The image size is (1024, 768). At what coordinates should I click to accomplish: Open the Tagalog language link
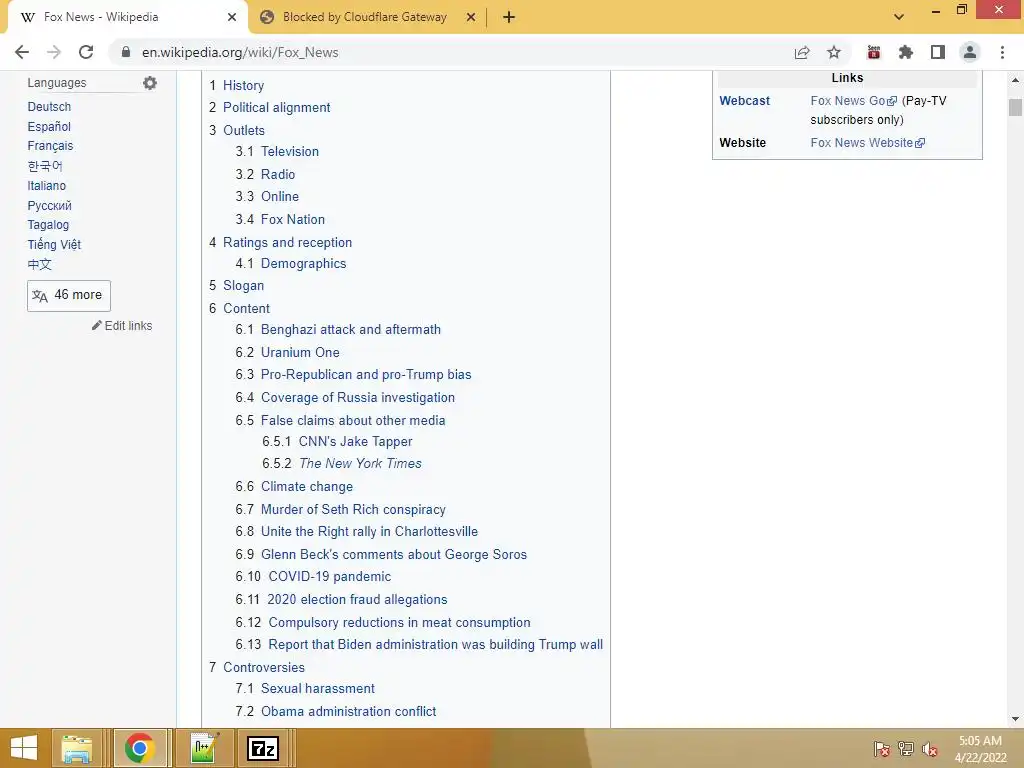point(48,225)
